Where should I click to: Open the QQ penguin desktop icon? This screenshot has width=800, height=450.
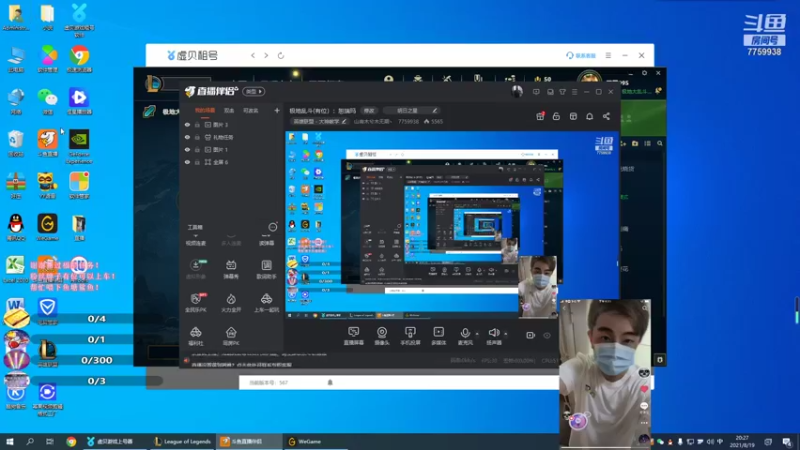tap(16, 228)
